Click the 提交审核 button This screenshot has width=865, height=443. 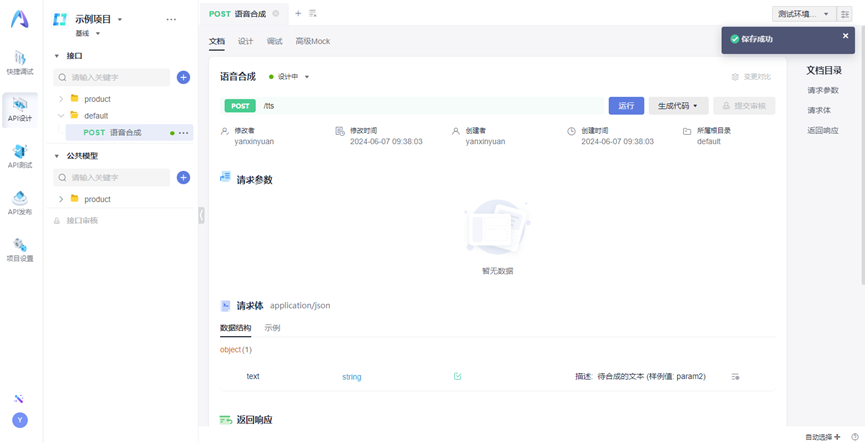[744, 106]
